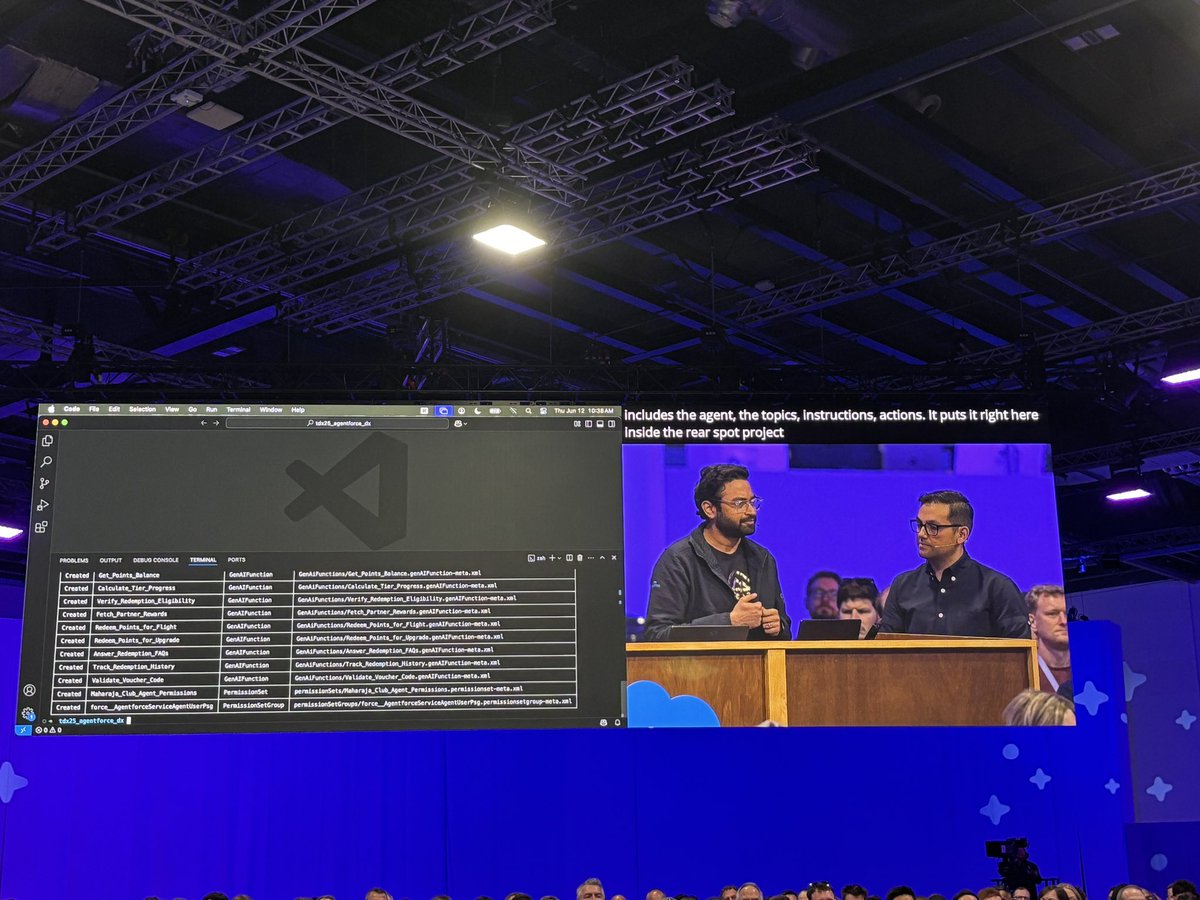Click the Copilot status icon in status bar
Viewport: 1200px width, 900px height.
tap(604, 721)
